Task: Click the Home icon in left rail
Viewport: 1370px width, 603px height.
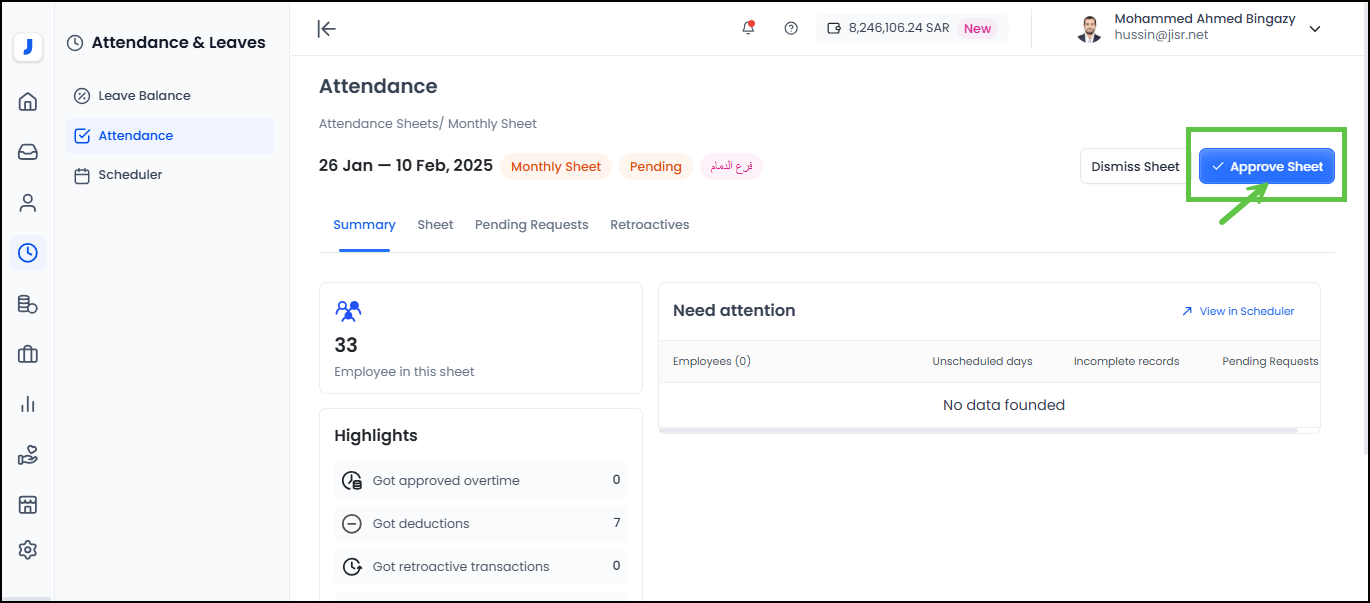Action: click(x=28, y=101)
